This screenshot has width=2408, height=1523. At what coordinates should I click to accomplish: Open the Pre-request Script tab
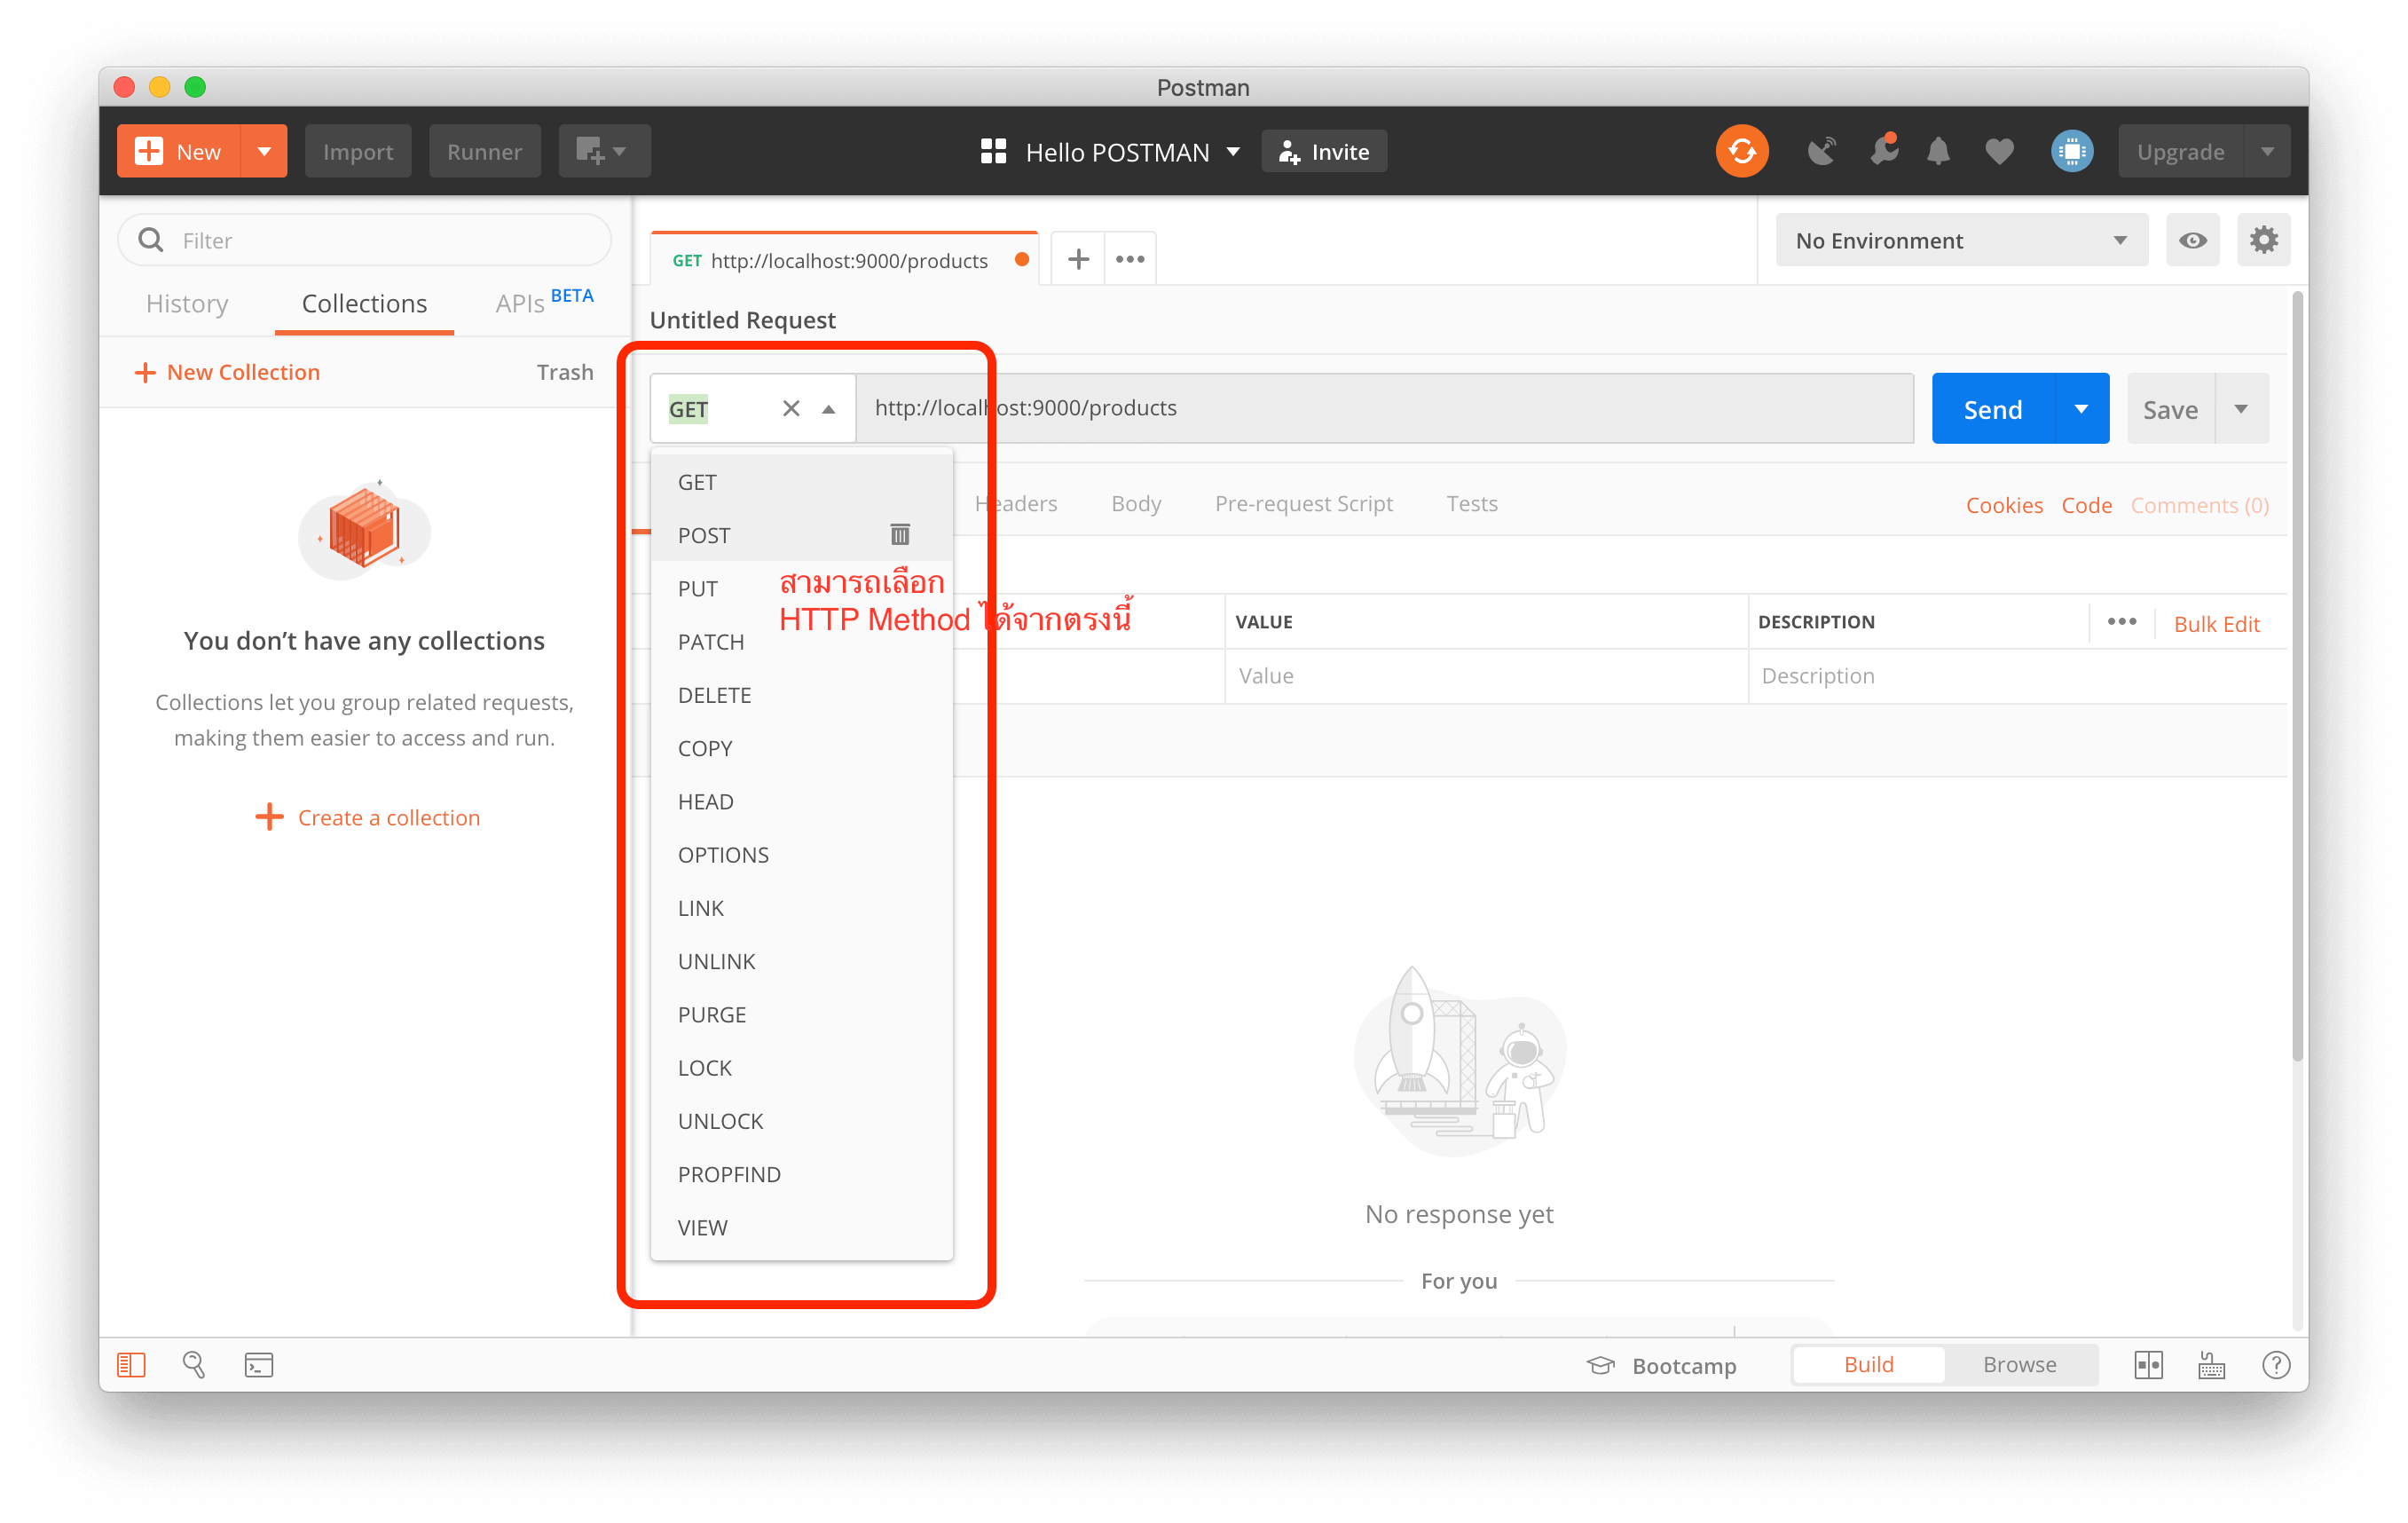(x=1303, y=504)
